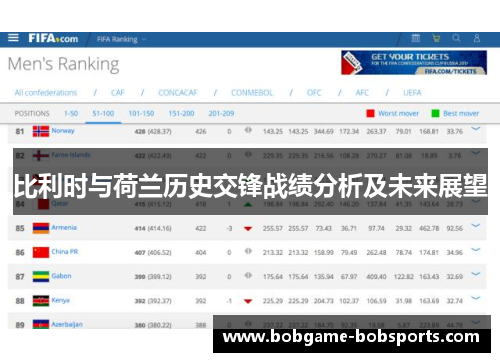Filter by the UEFA confederation

pyautogui.click(x=412, y=93)
